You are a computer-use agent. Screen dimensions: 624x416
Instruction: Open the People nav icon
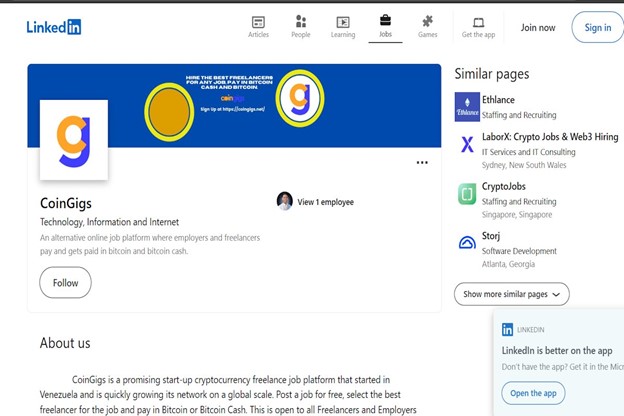[301, 27]
